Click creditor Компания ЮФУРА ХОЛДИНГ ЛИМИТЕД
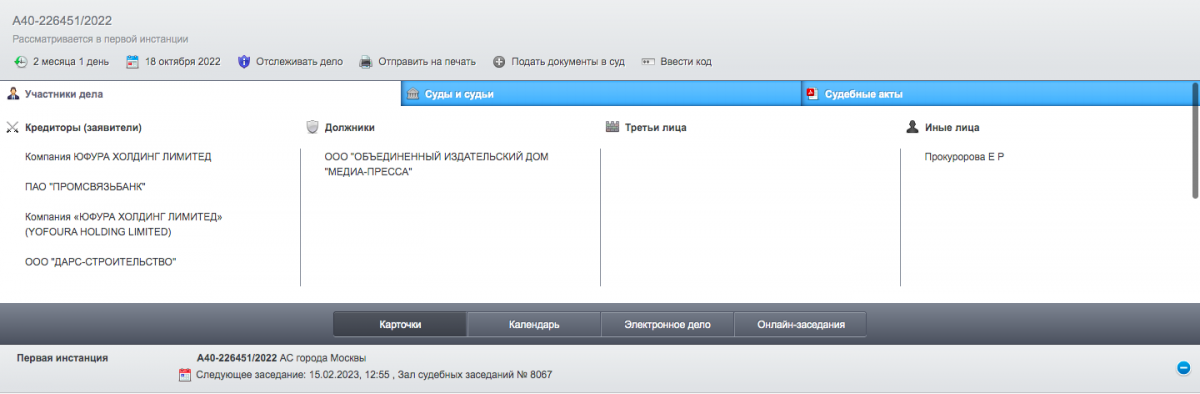 [x=118, y=157]
